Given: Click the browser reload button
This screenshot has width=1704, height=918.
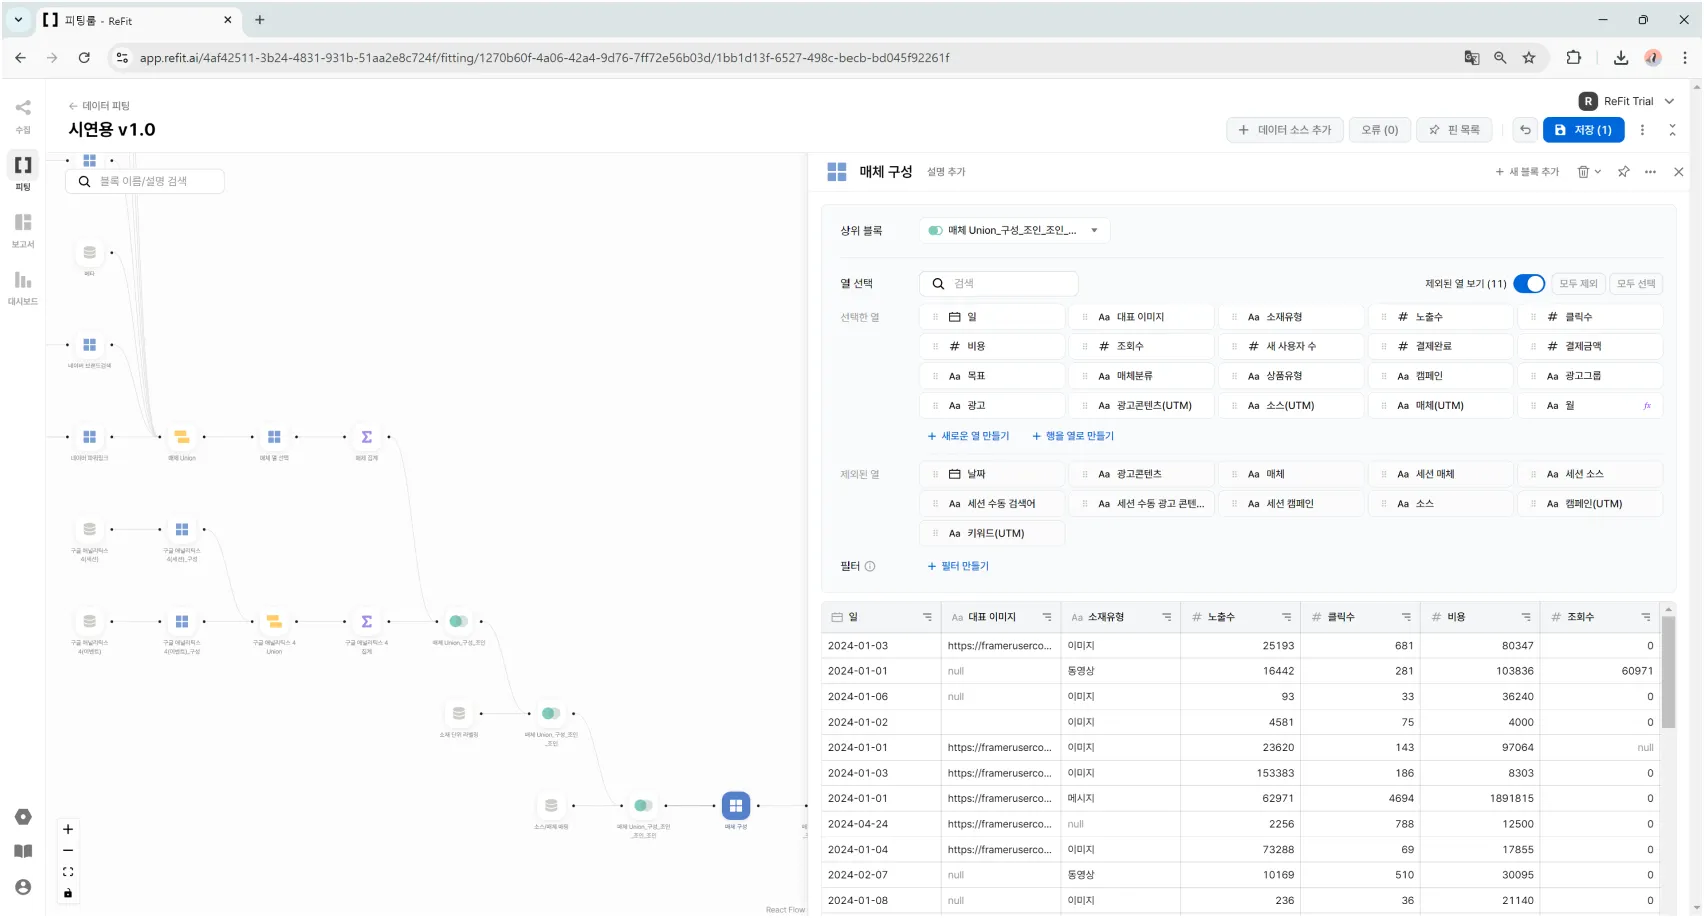Looking at the screenshot, I should [x=84, y=58].
